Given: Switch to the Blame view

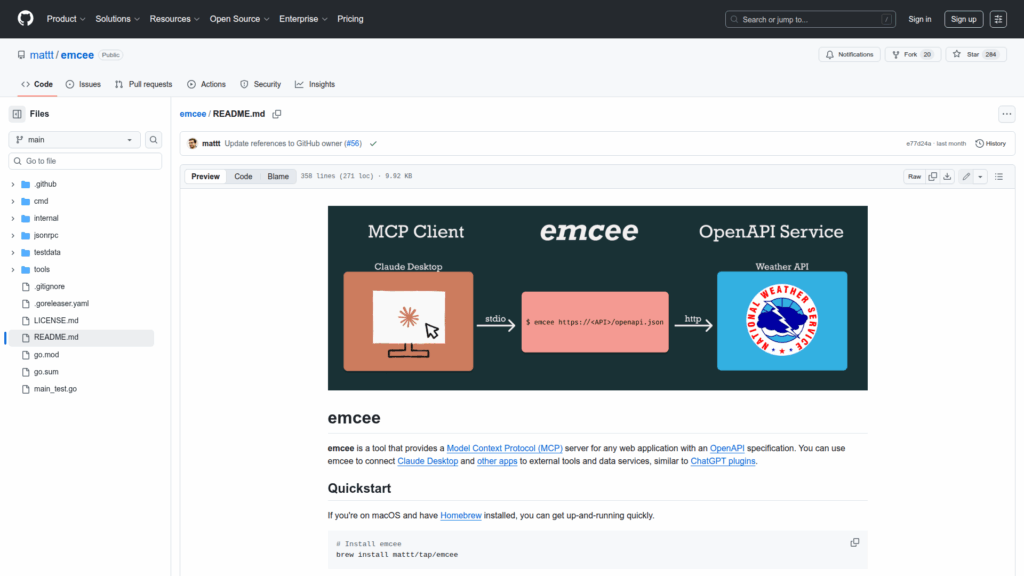Looking at the screenshot, I should coord(277,176).
